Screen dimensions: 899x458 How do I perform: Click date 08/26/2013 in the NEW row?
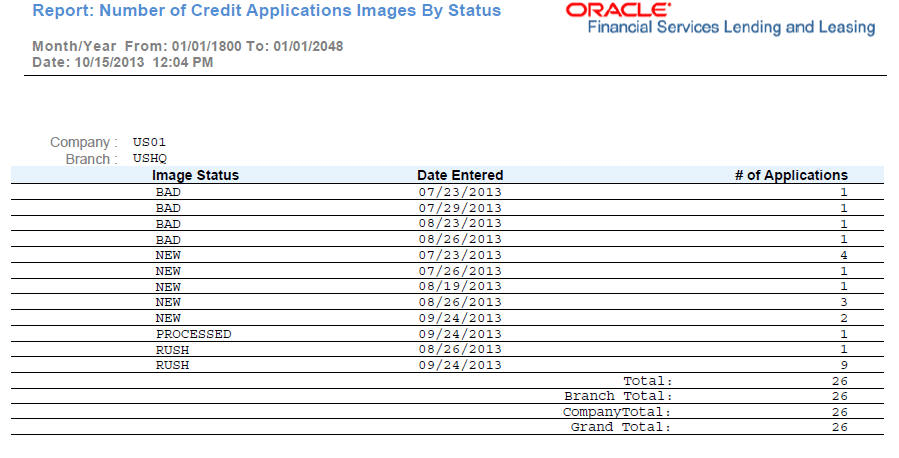[x=460, y=302]
